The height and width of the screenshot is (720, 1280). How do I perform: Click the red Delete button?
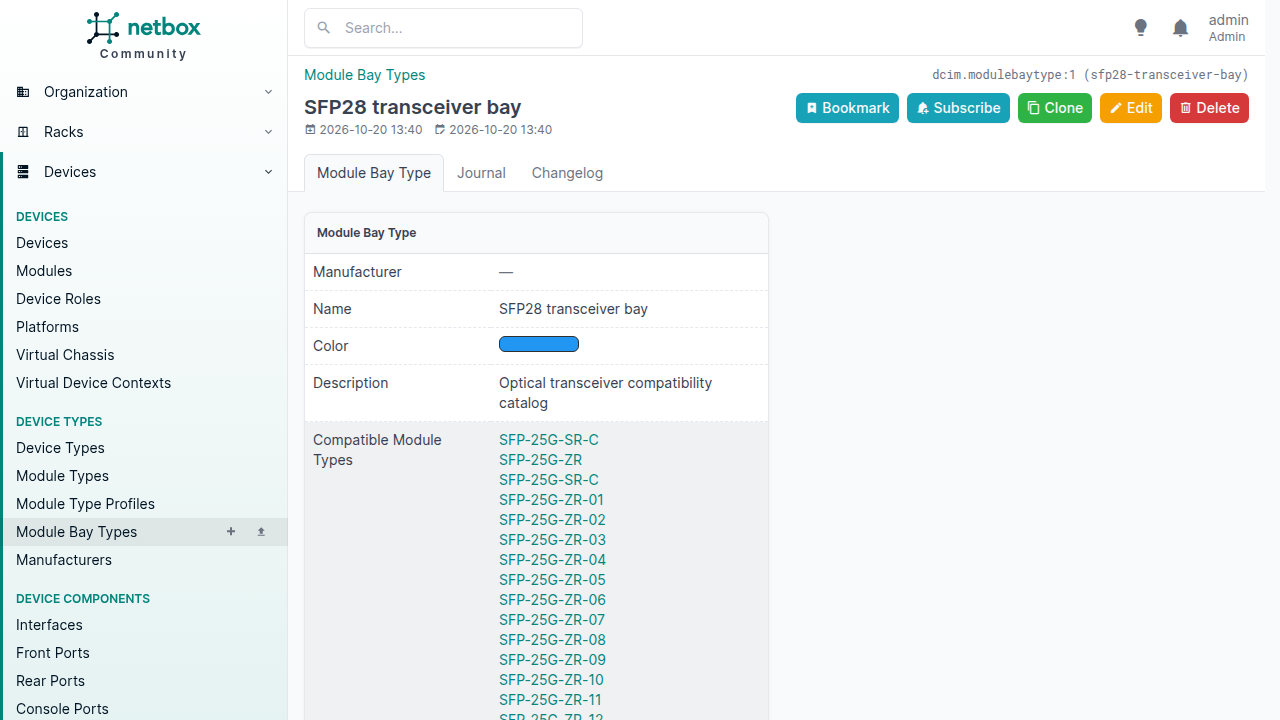click(x=1209, y=108)
